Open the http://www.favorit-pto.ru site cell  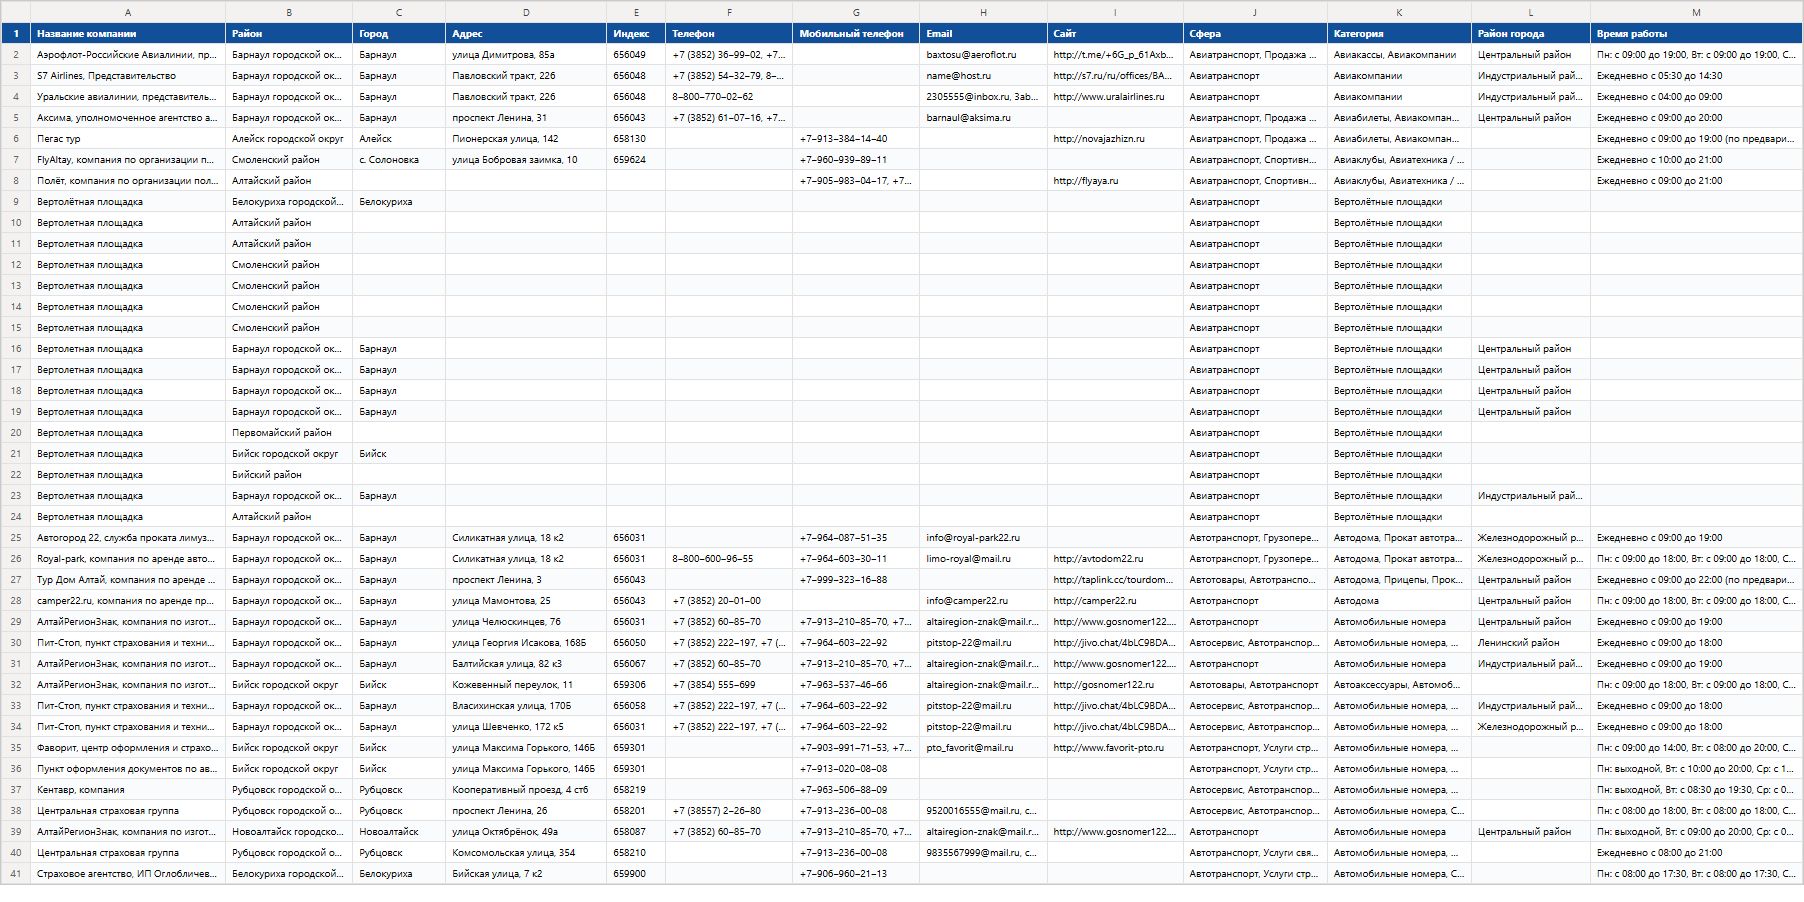tap(1115, 748)
